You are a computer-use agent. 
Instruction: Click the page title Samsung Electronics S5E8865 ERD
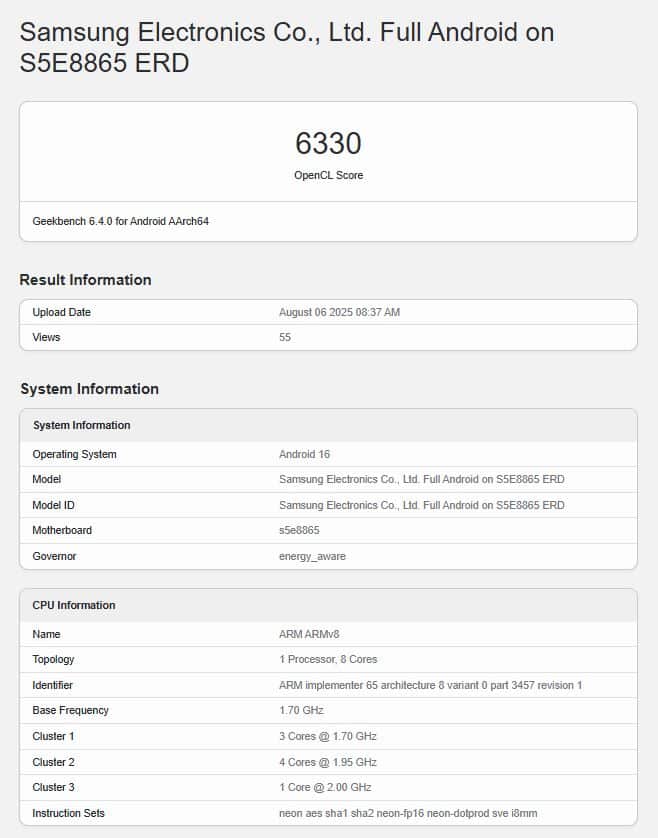287,47
